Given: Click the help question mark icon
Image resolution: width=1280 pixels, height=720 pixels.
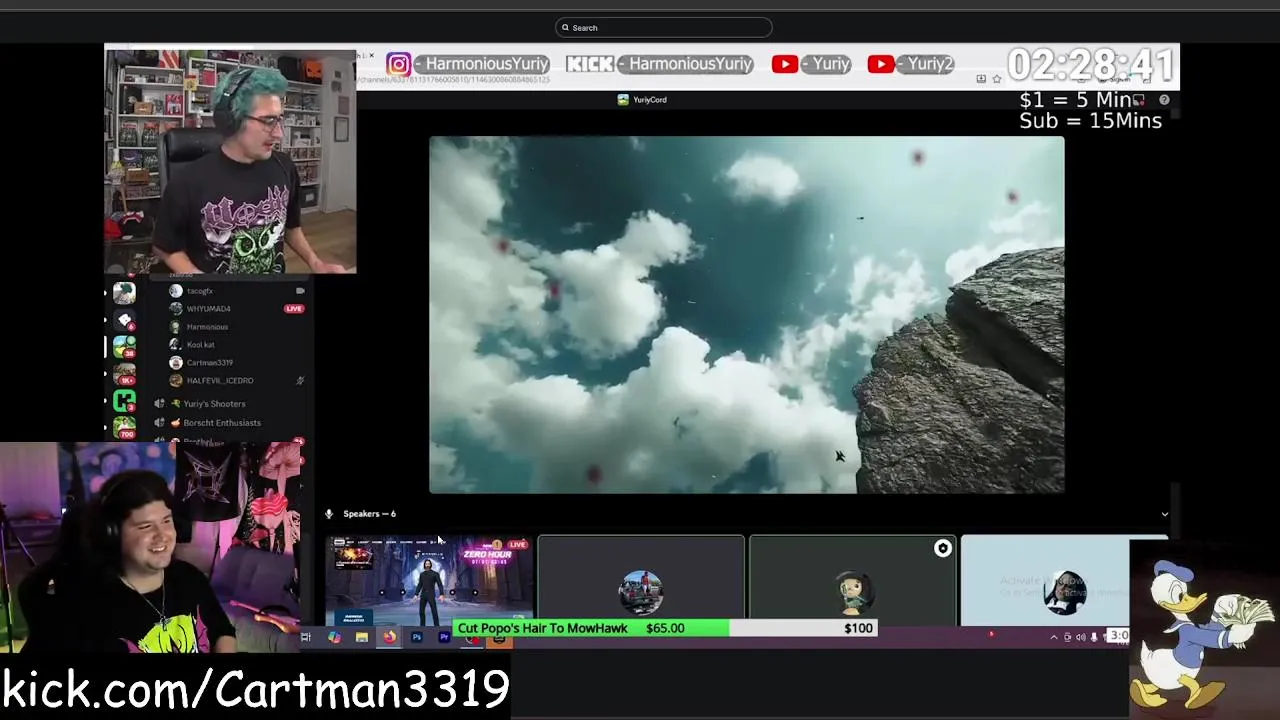Looking at the screenshot, I should tap(1164, 100).
